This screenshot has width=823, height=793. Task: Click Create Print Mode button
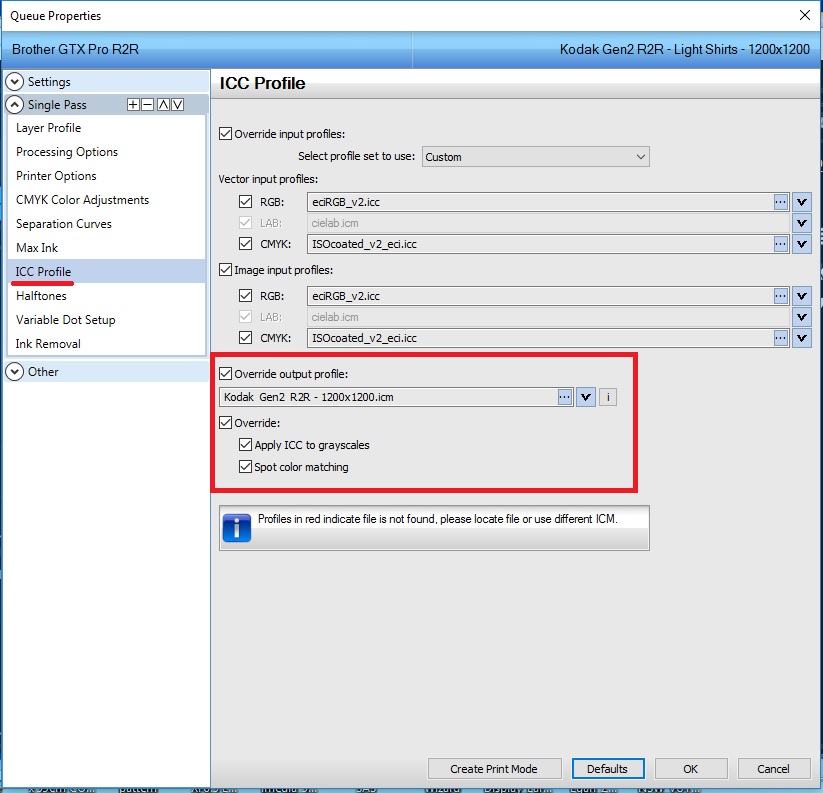coord(494,769)
